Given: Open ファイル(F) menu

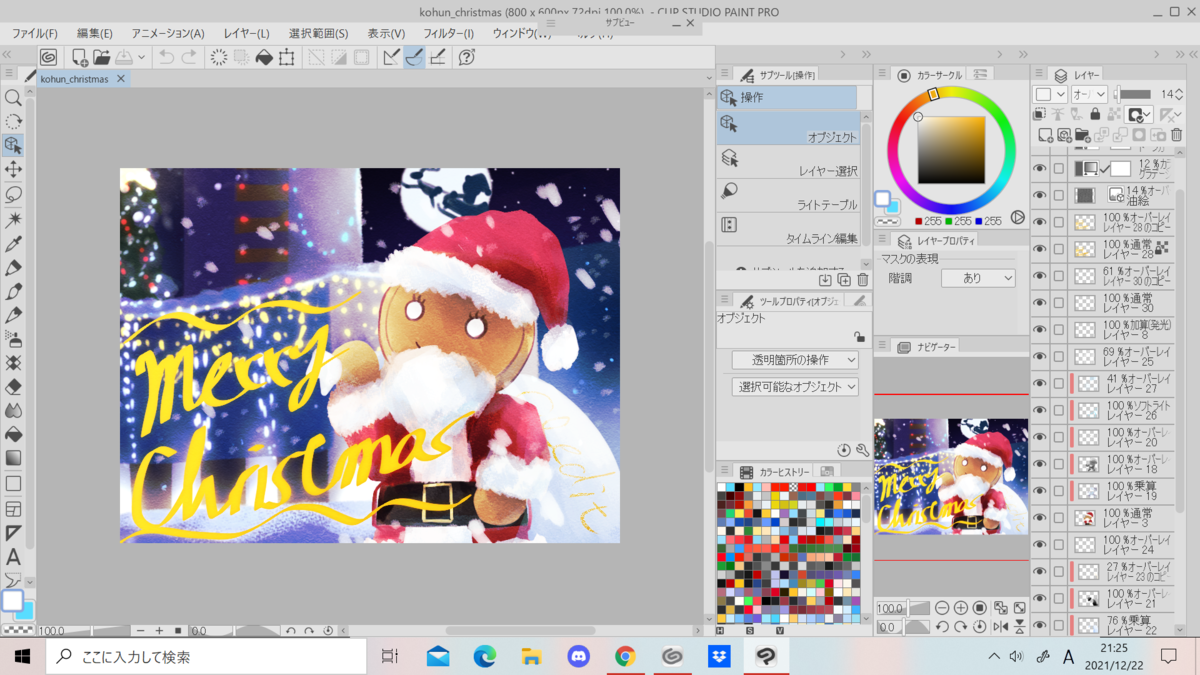Looking at the screenshot, I should pos(34,33).
